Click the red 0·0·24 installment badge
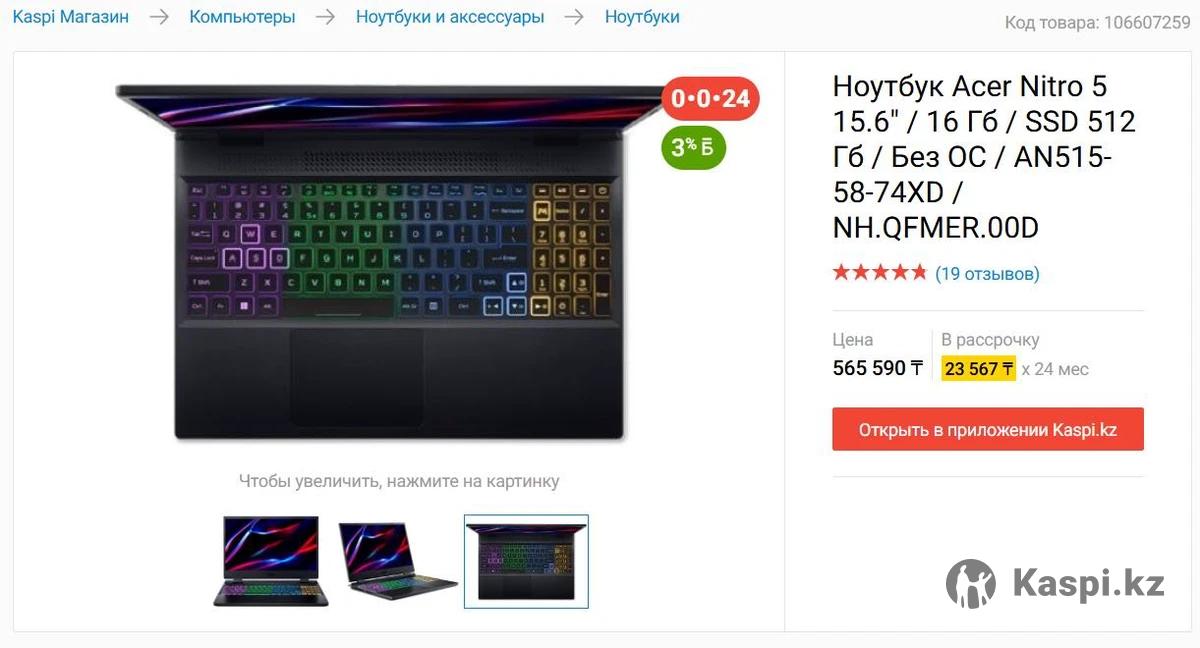 710,99
